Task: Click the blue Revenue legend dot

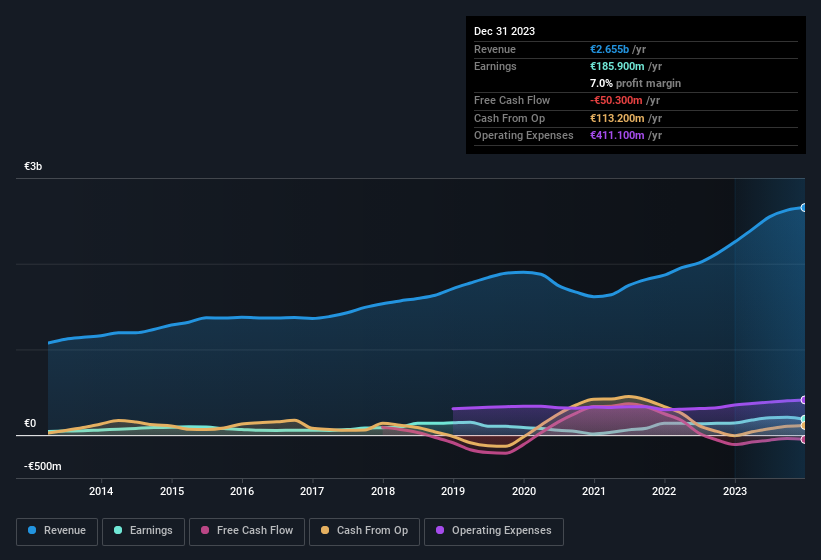Action: click(33, 530)
